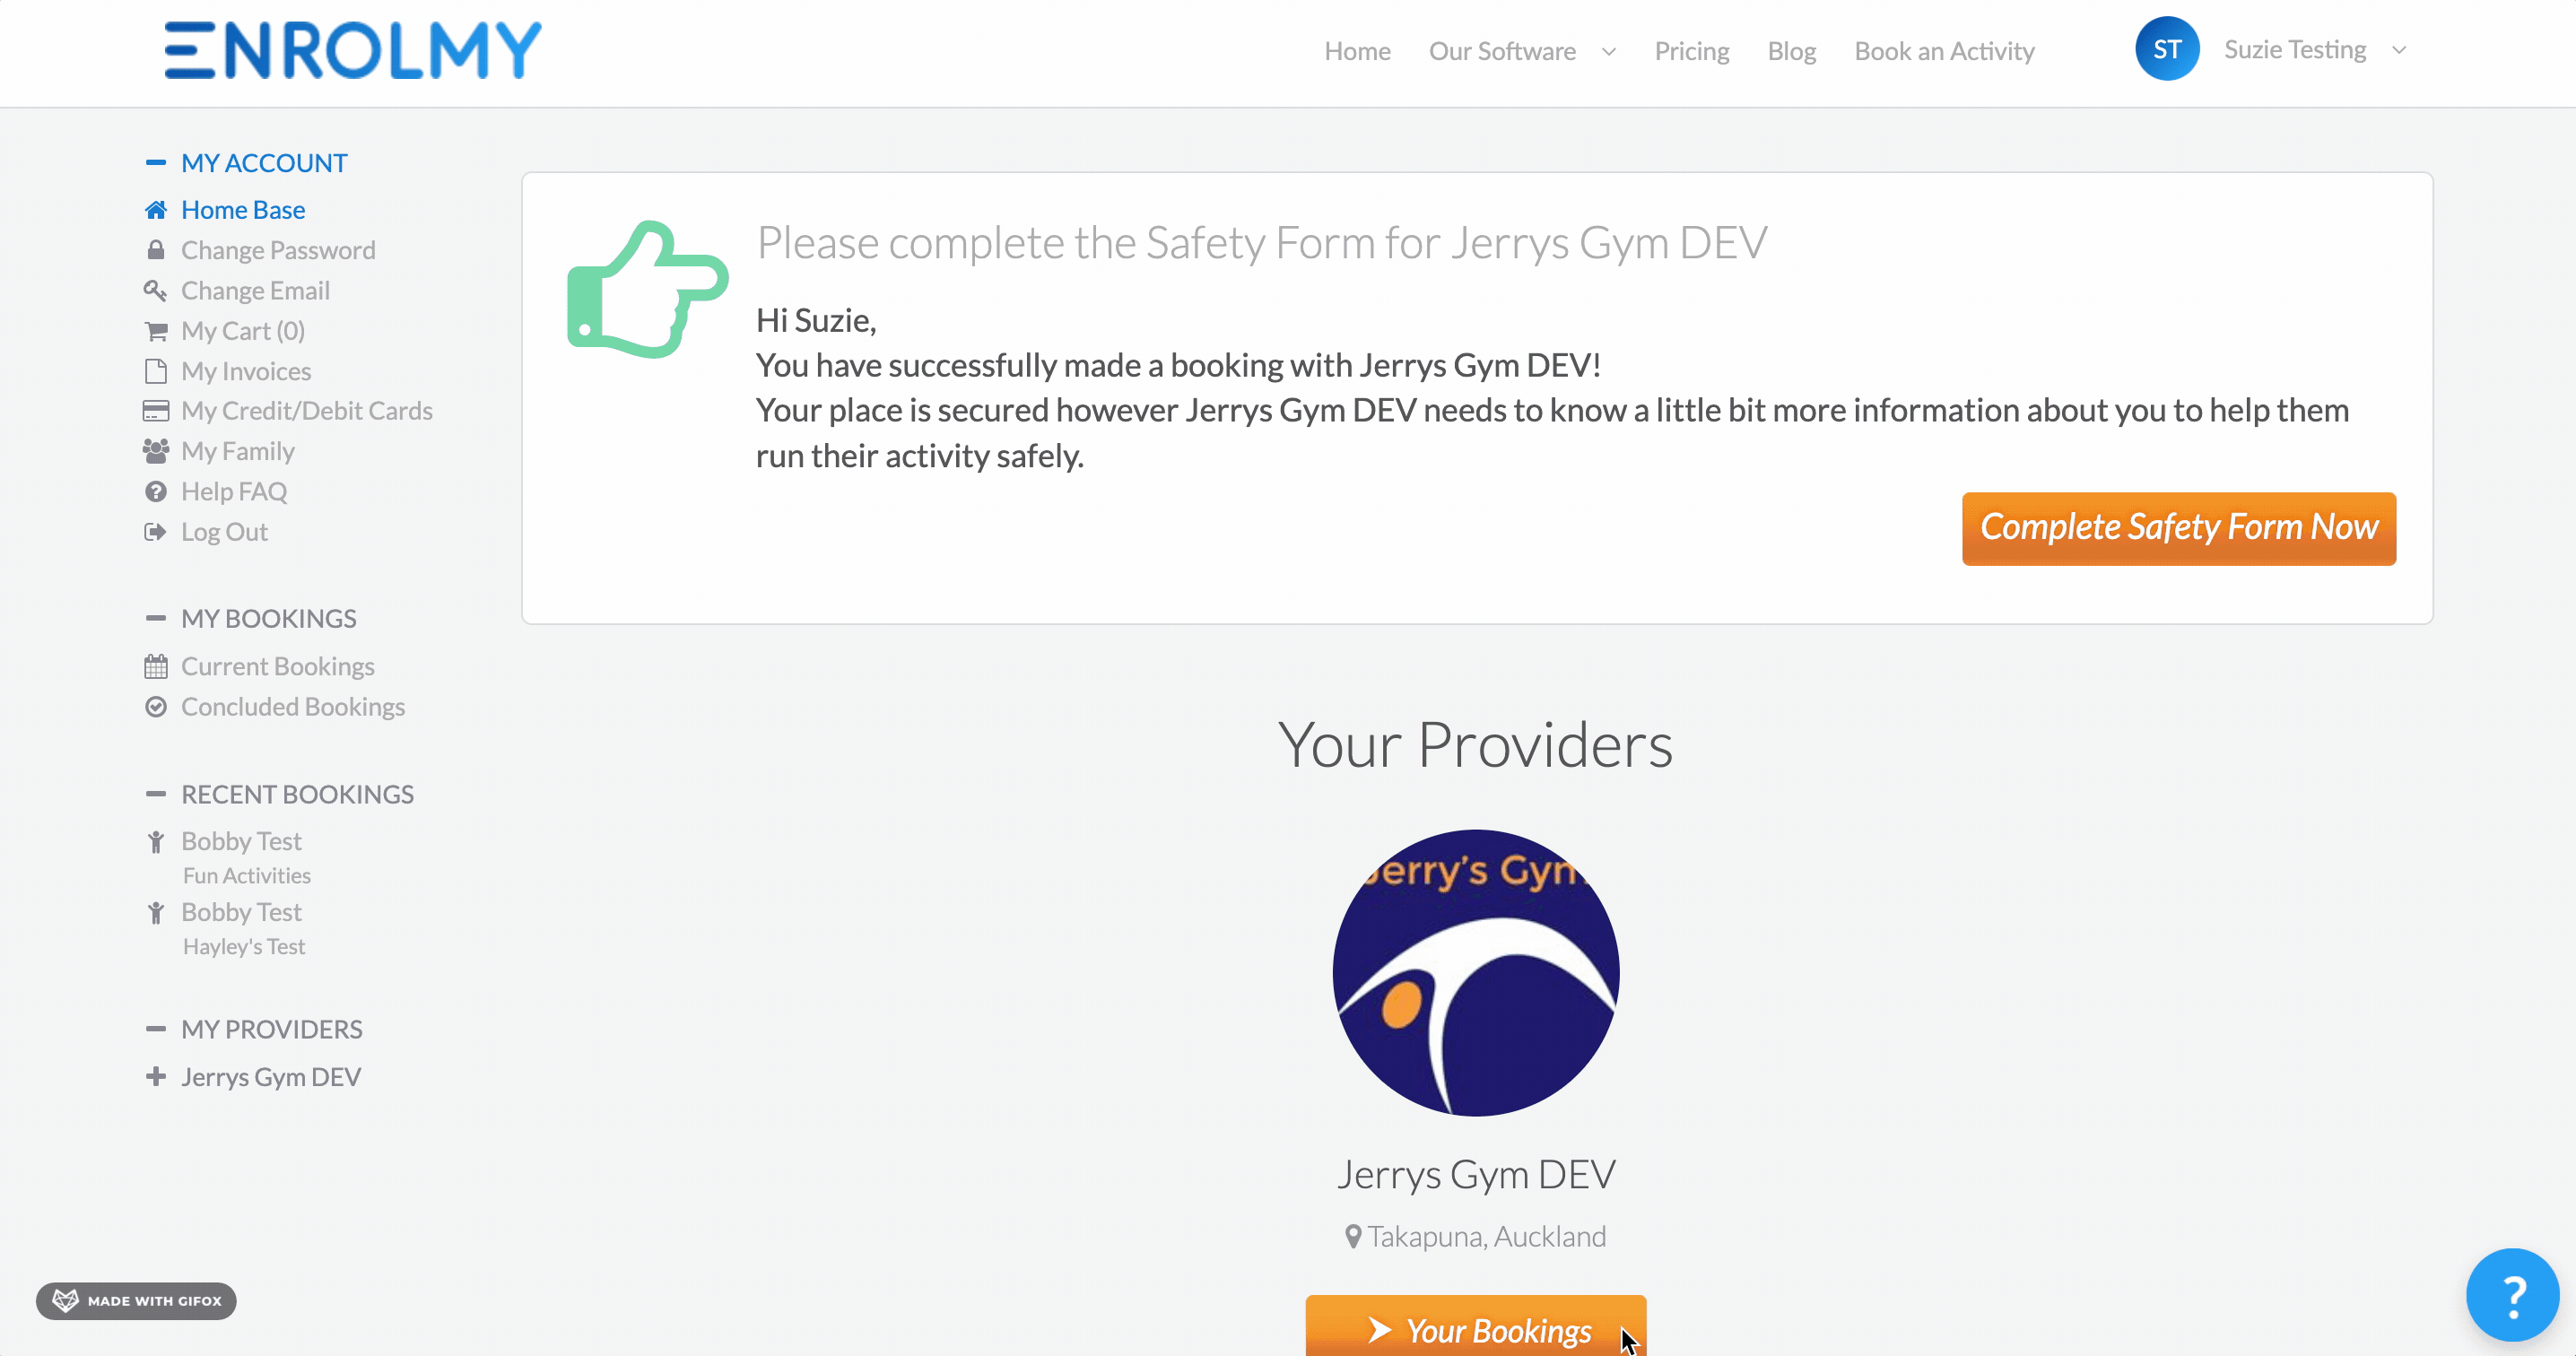Open the Our Software dropdown arrow
The image size is (2576, 1356).
tap(1609, 52)
